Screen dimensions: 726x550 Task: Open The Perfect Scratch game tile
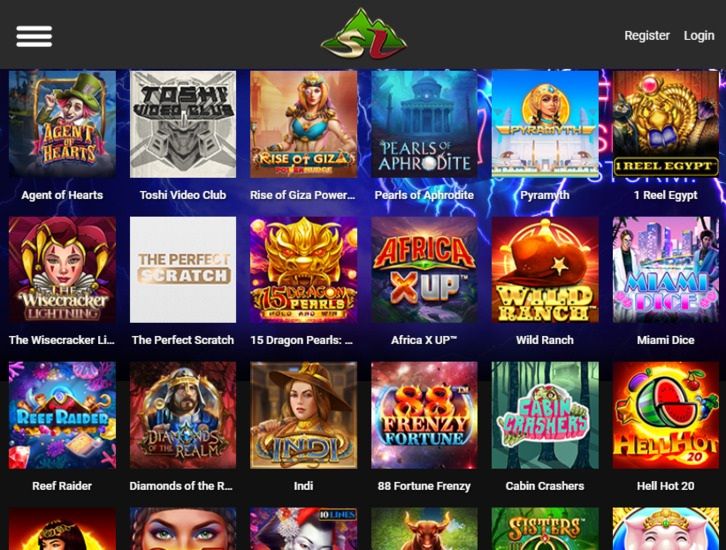(x=183, y=269)
